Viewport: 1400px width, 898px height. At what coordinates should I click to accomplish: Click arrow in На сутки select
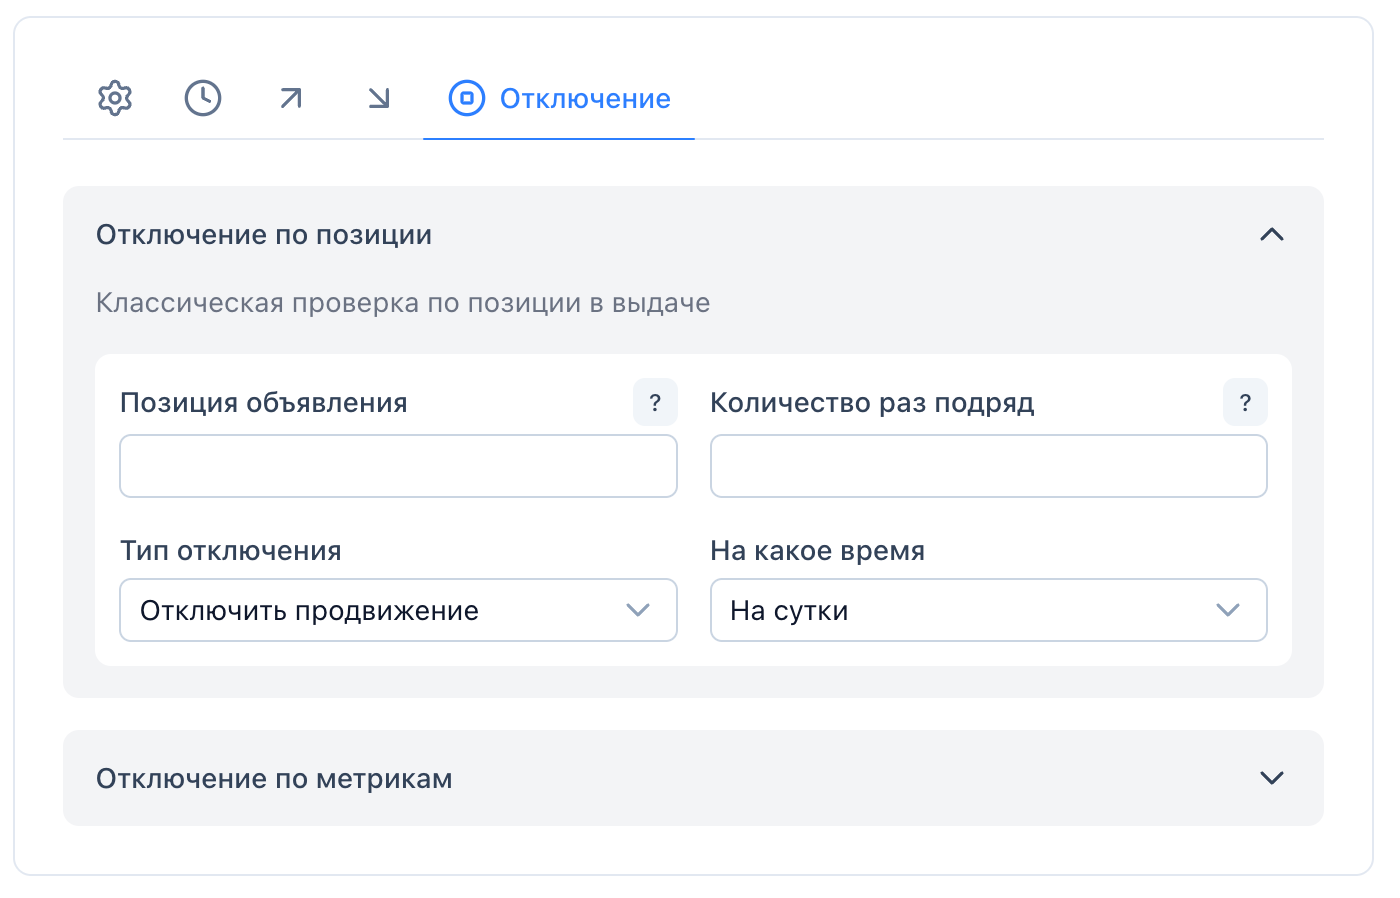[x=1228, y=610]
